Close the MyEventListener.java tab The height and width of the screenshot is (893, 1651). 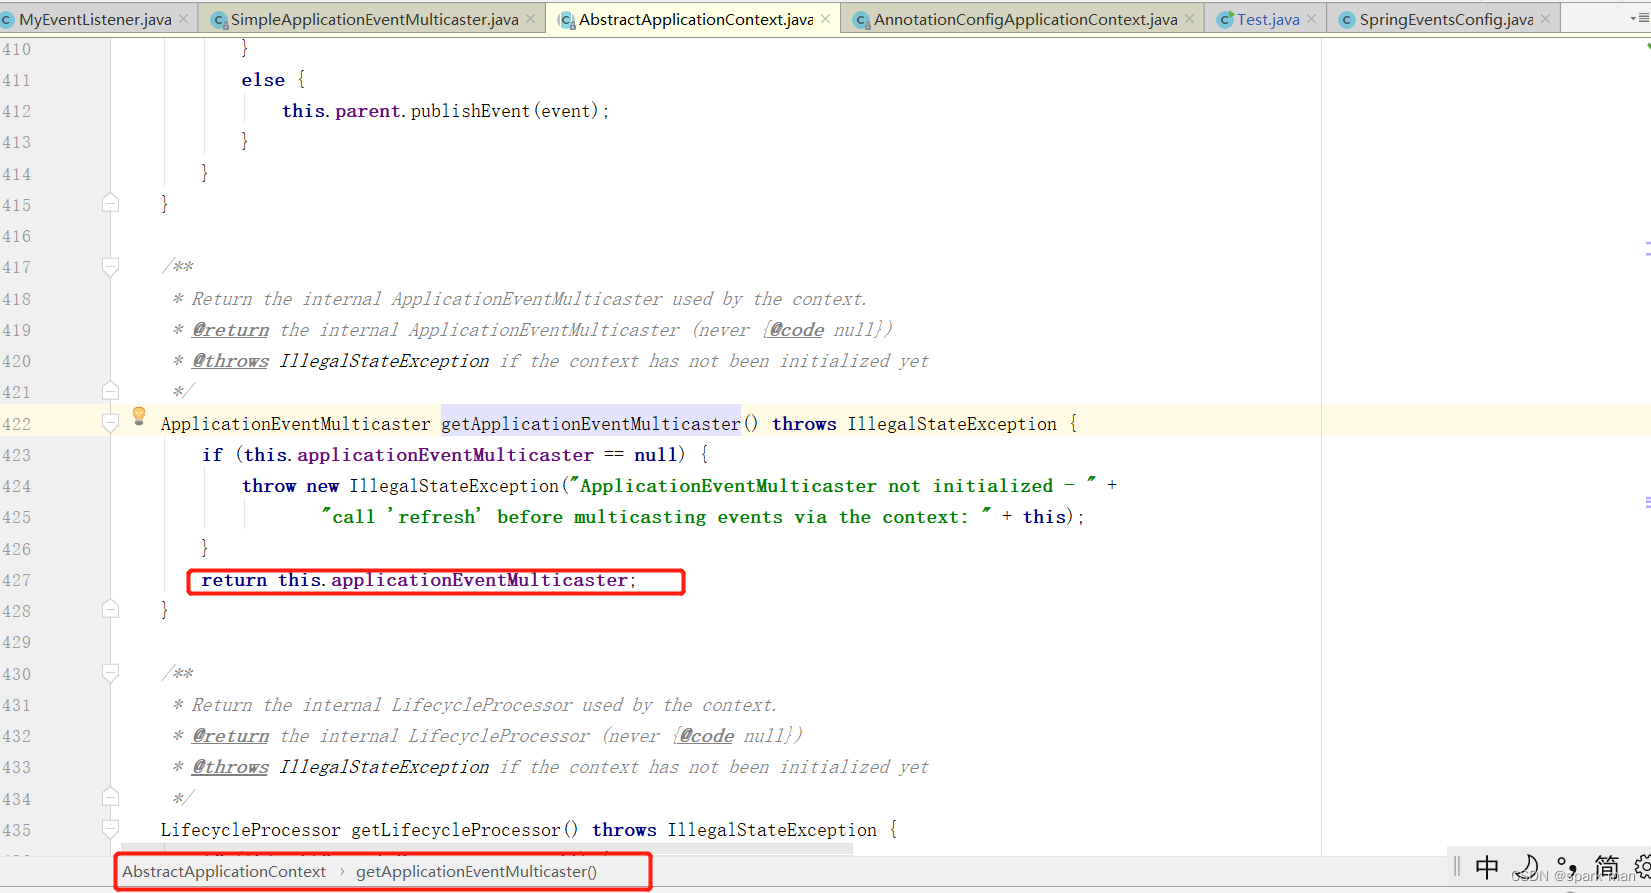[x=184, y=19]
